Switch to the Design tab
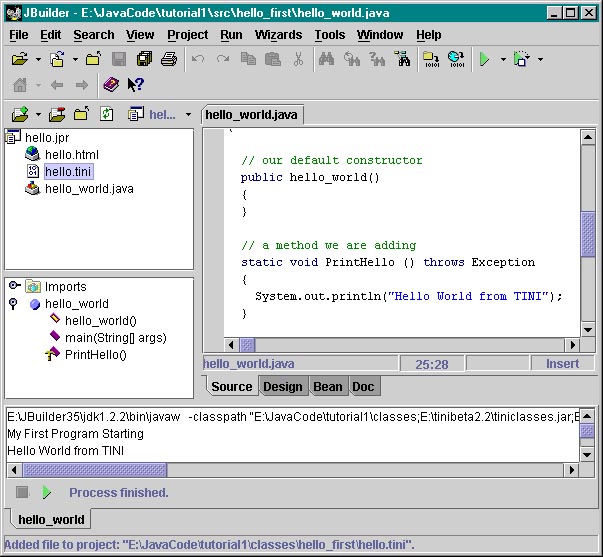 (282, 387)
